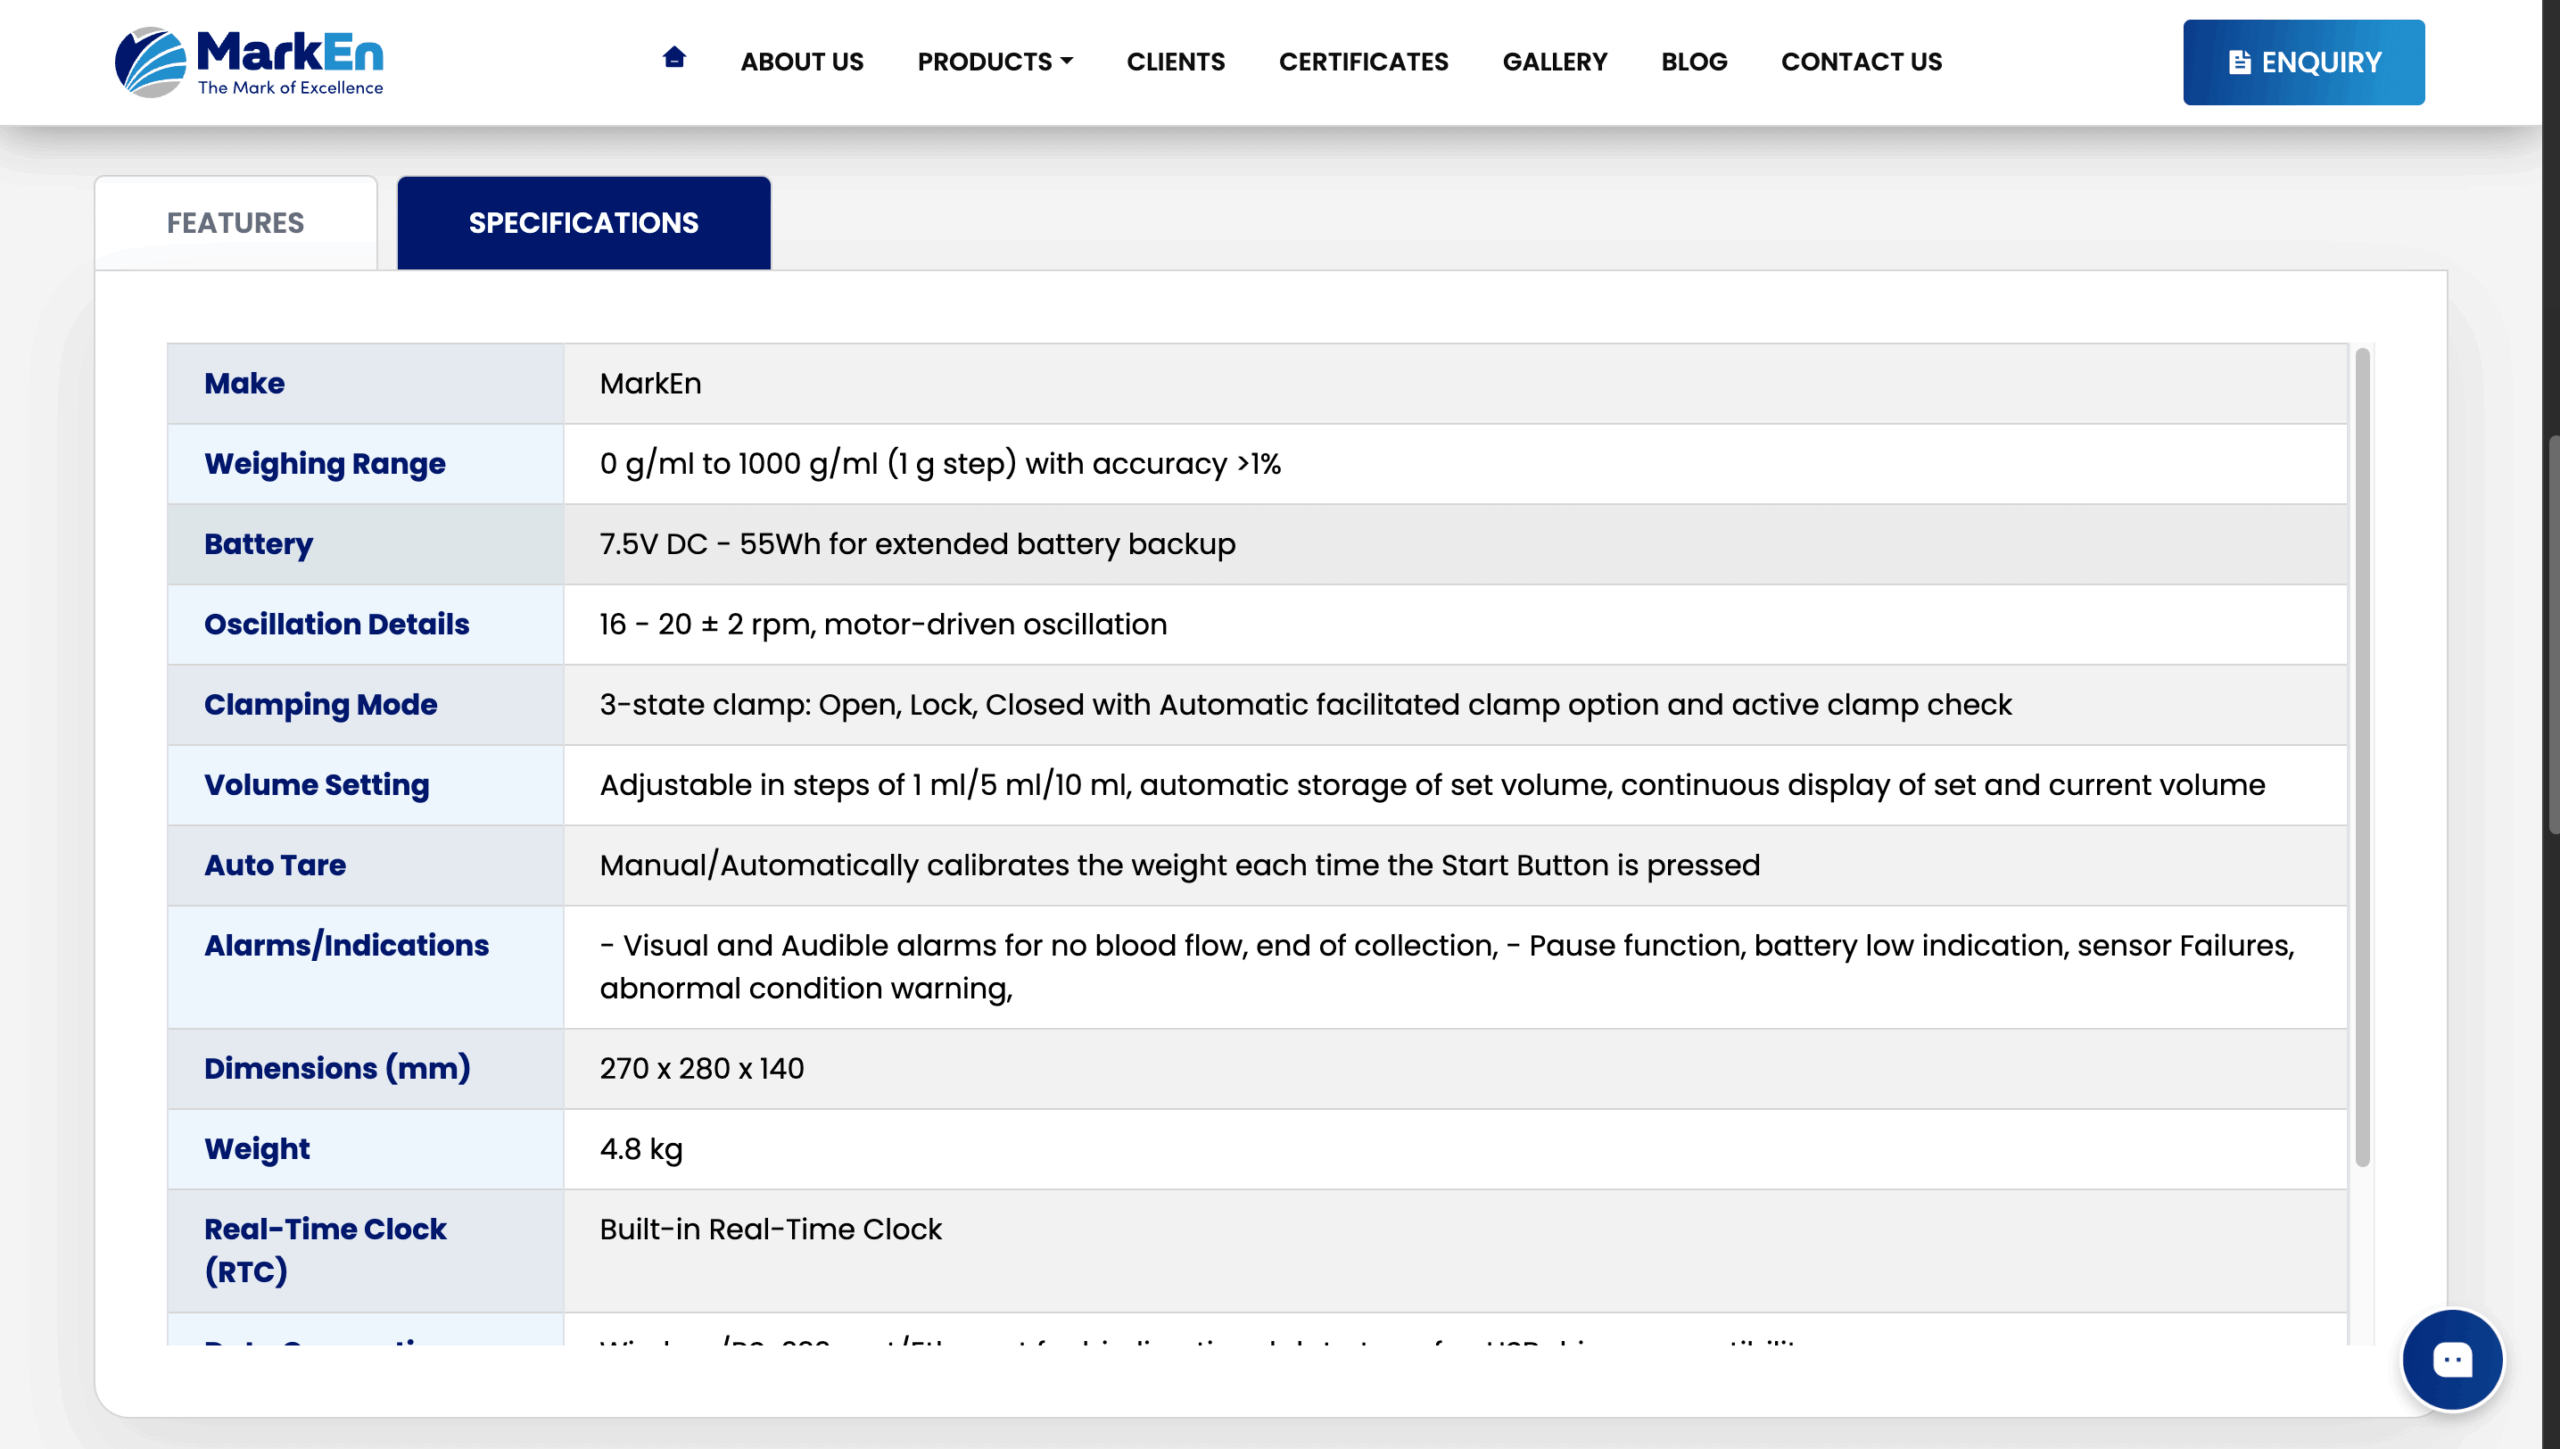Open the Certificates page
Viewport: 2560px width, 1449px height.
coord(1363,62)
